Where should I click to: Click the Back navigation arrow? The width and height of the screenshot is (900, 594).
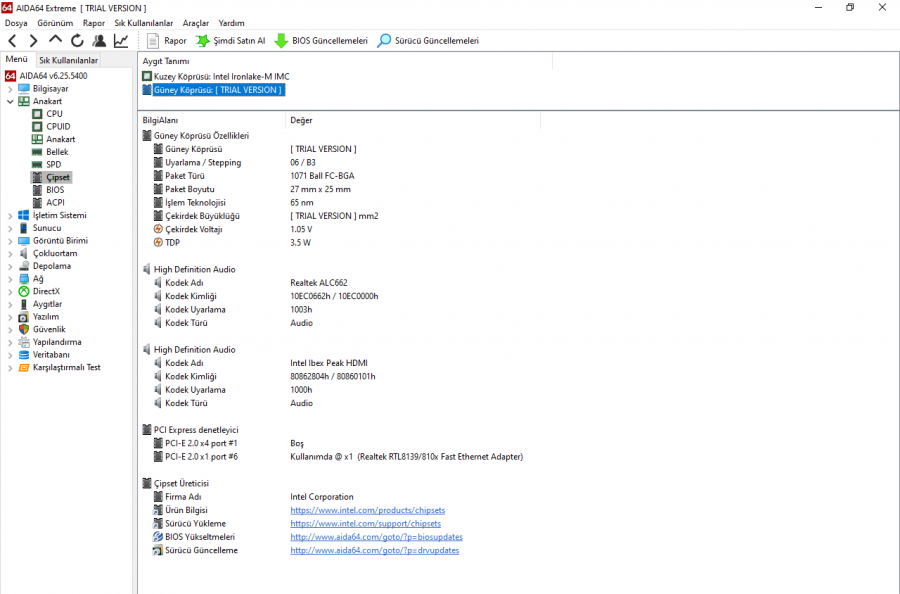(x=12, y=41)
